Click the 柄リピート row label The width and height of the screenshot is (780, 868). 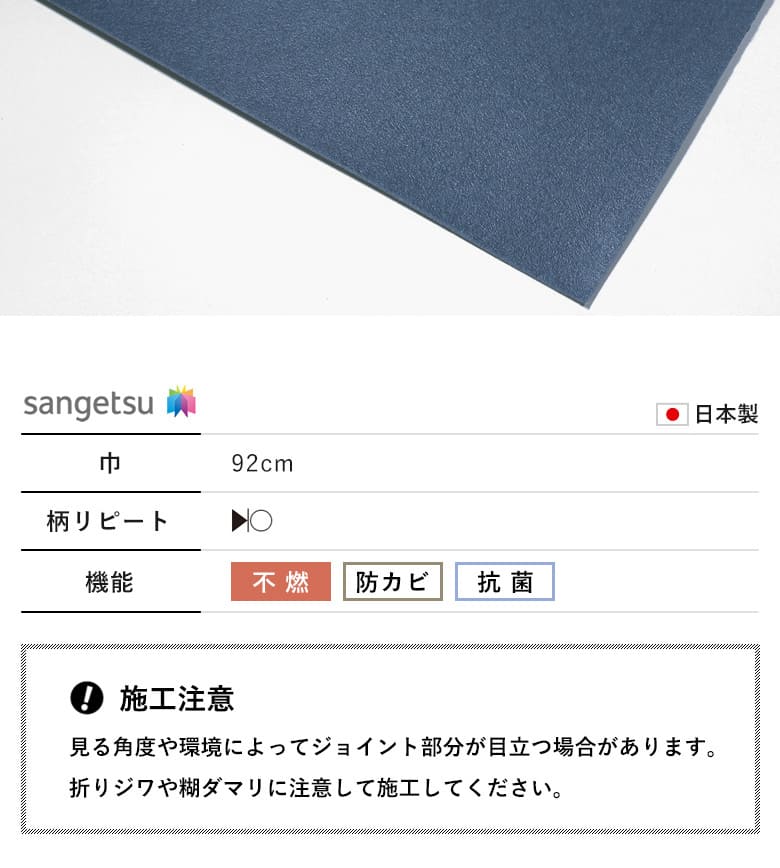point(108,521)
